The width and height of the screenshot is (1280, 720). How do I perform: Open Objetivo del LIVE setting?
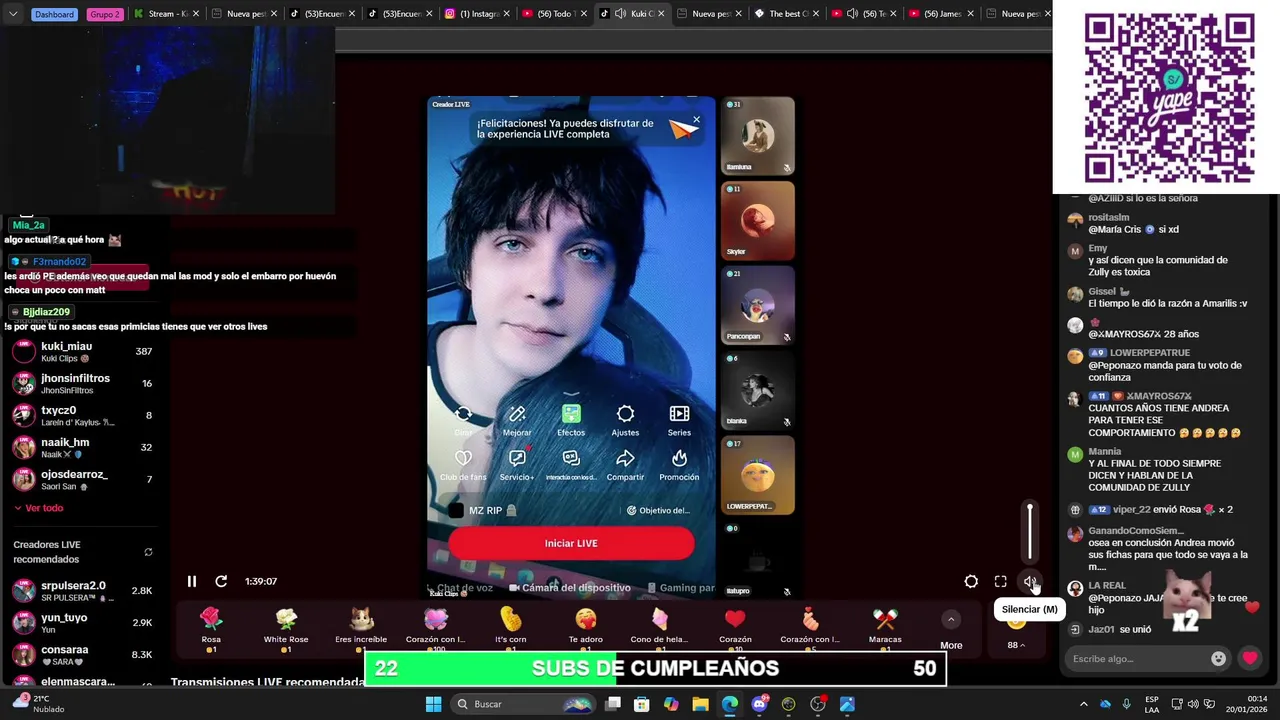[x=658, y=510]
